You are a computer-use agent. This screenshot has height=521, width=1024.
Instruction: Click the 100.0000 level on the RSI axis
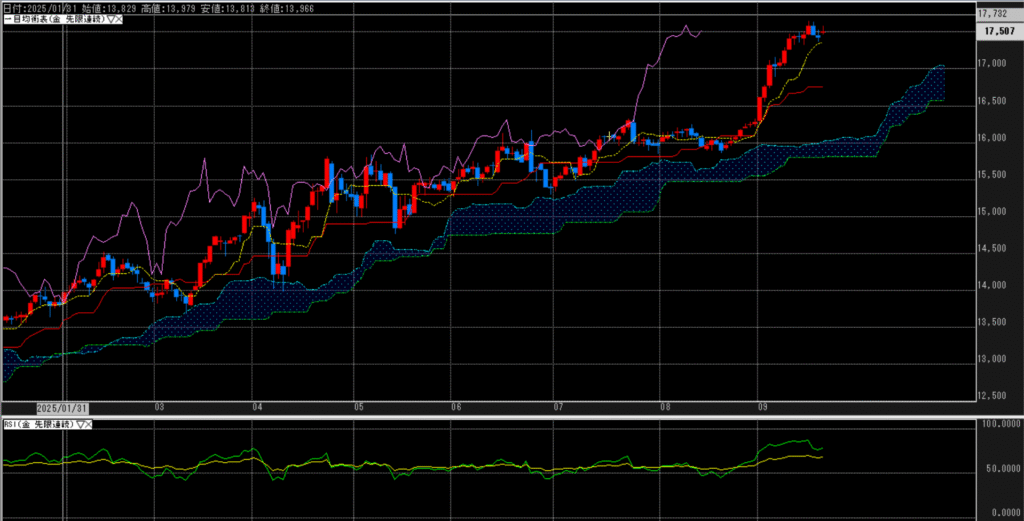click(x=999, y=425)
